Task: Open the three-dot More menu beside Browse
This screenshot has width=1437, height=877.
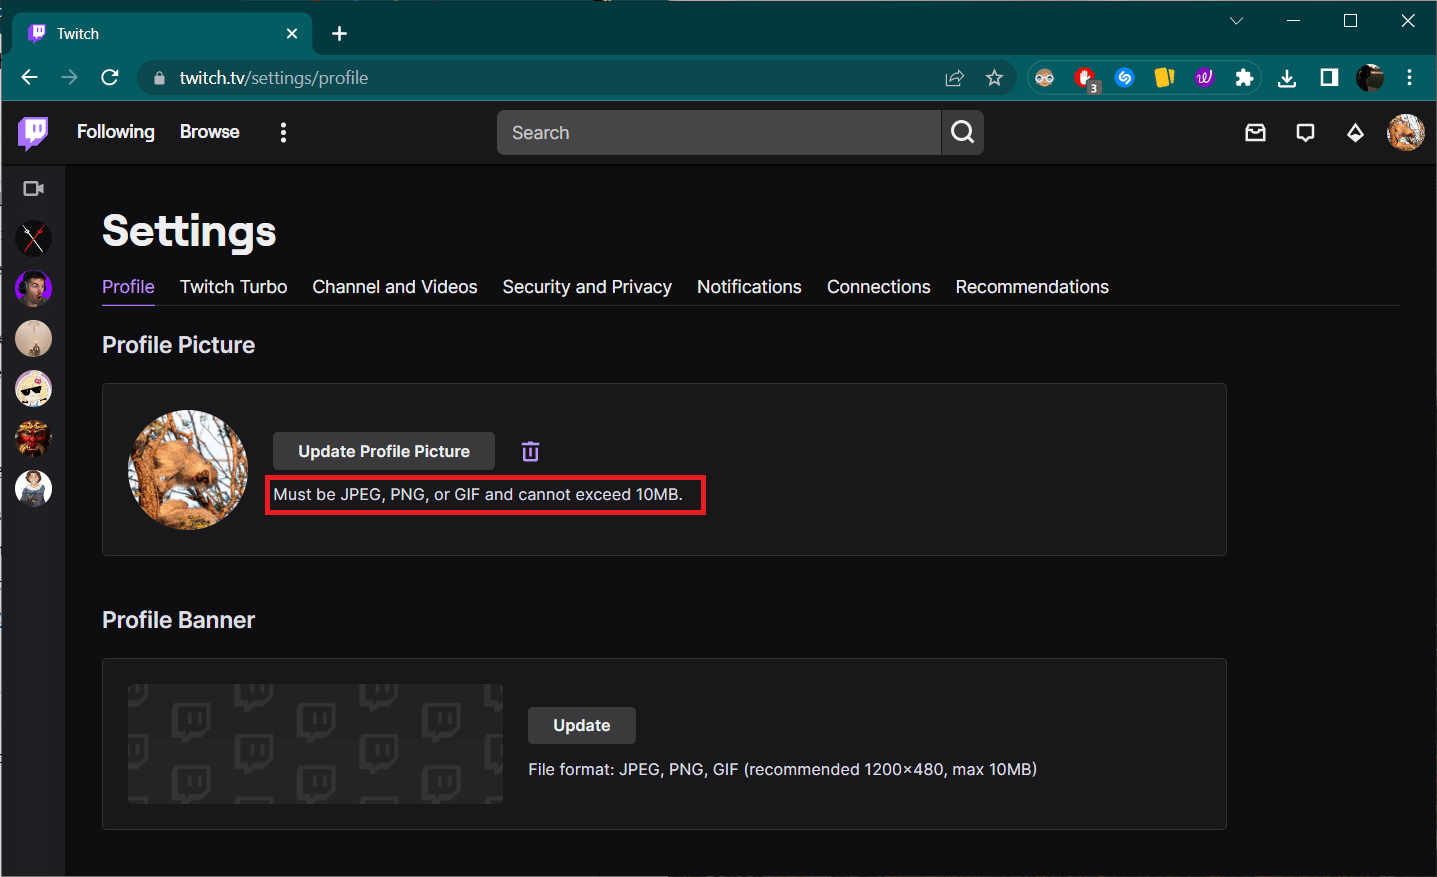Action: (283, 131)
